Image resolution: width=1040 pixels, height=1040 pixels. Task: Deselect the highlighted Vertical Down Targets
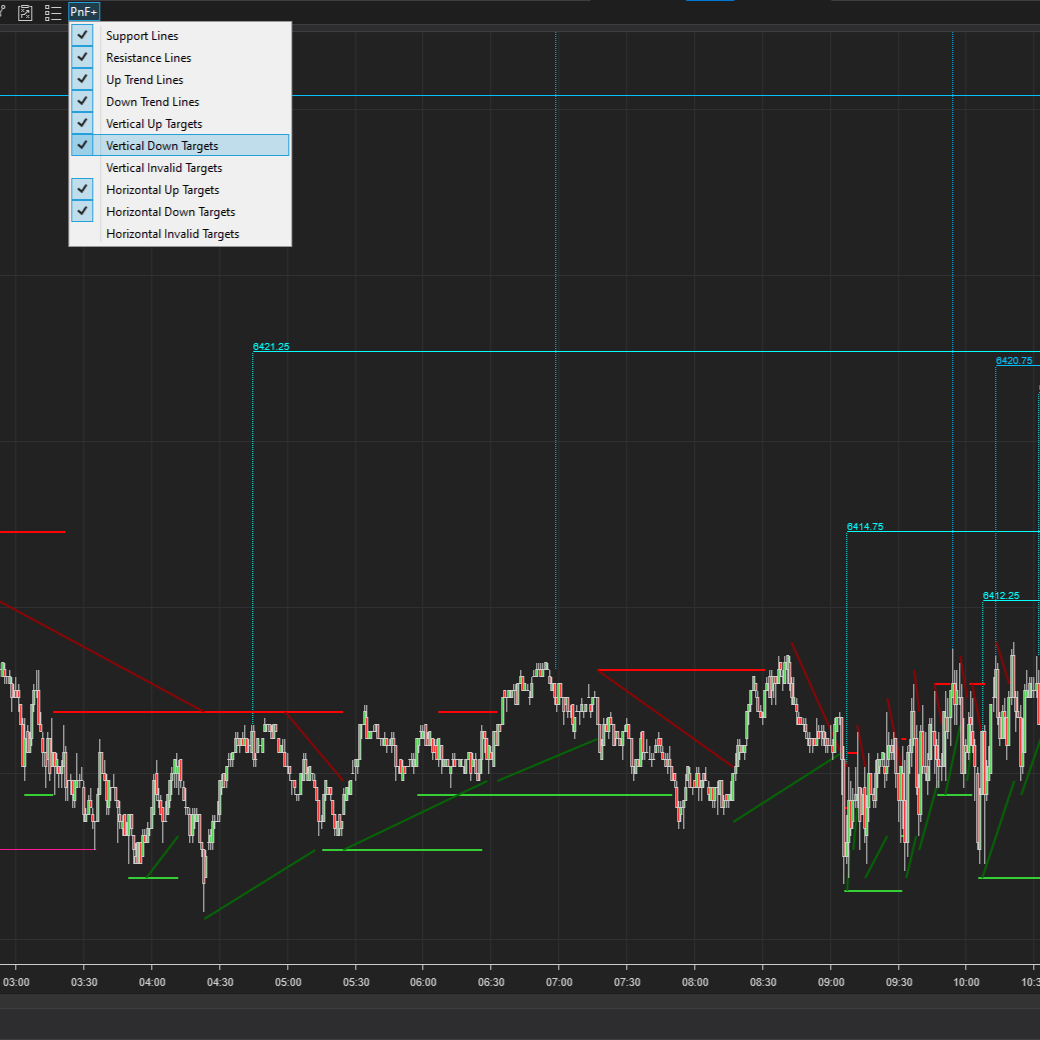click(x=162, y=146)
